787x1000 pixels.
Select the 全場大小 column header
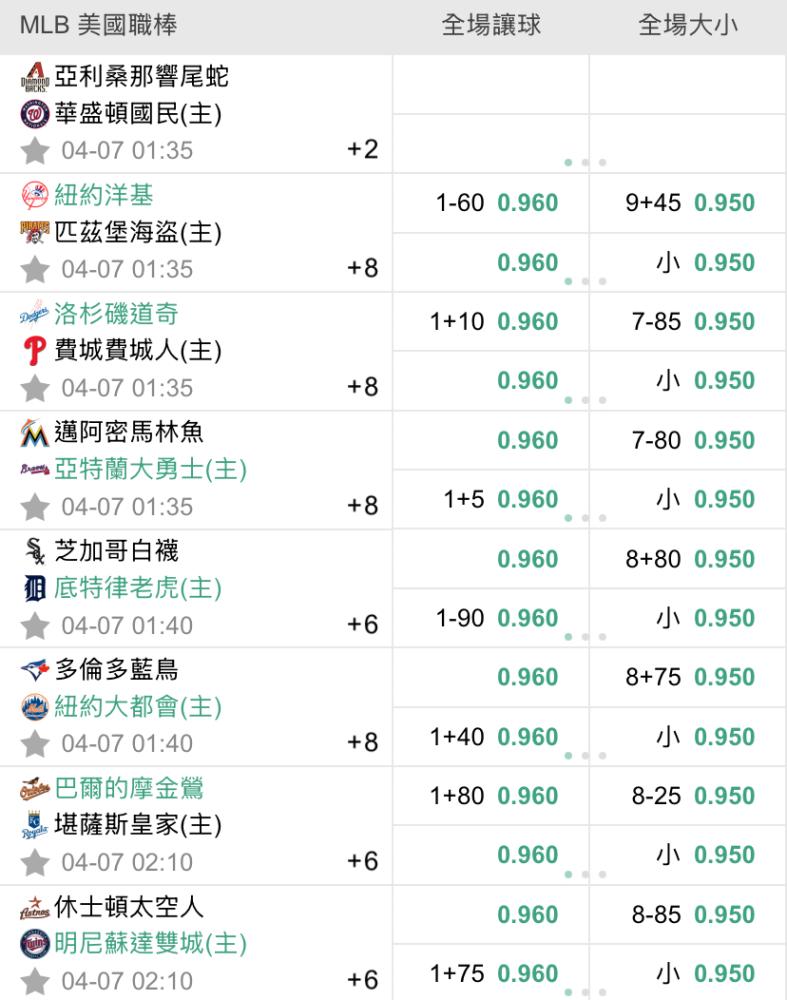click(688, 26)
